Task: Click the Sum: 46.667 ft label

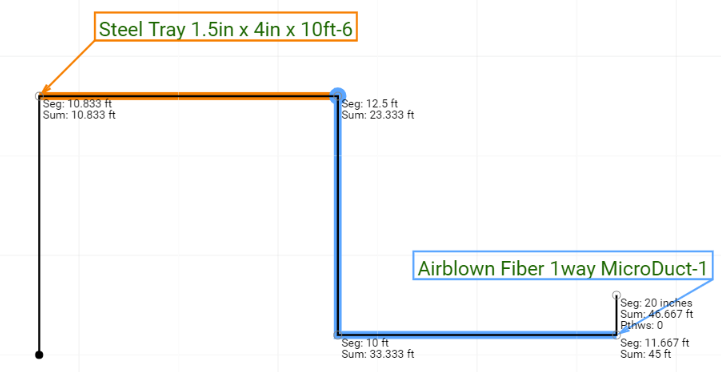Action: (657, 314)
